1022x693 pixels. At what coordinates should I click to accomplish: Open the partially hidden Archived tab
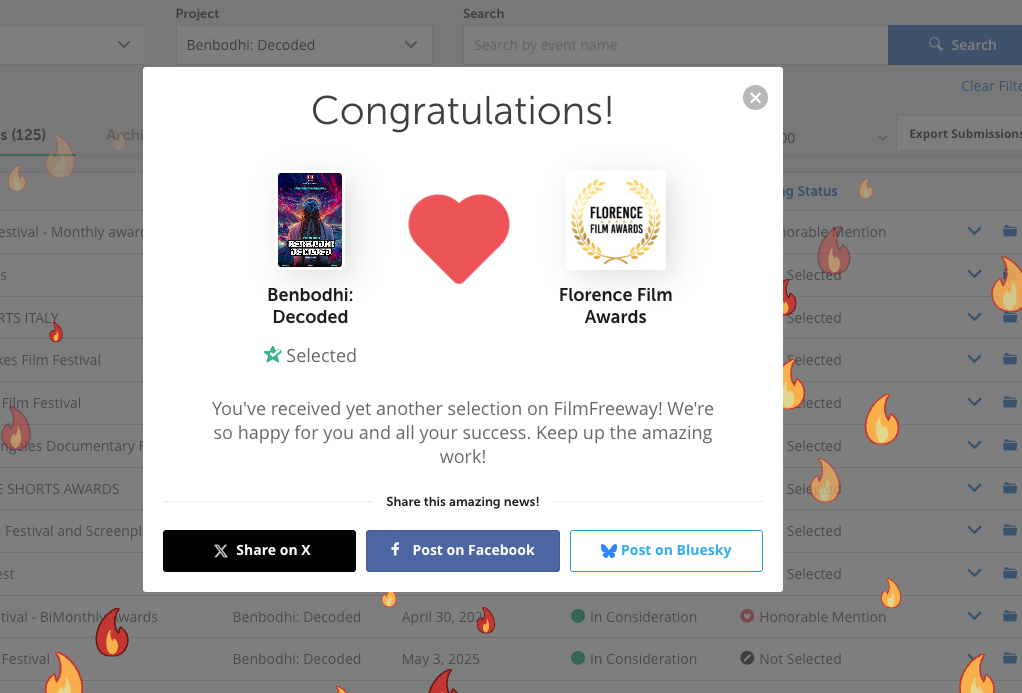tap(124, 135)
